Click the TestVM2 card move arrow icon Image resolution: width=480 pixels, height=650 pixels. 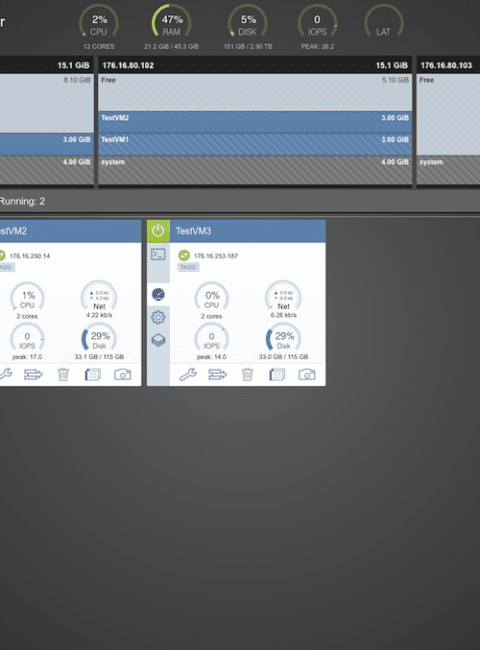pyautogui.click(x=33, y=375)
